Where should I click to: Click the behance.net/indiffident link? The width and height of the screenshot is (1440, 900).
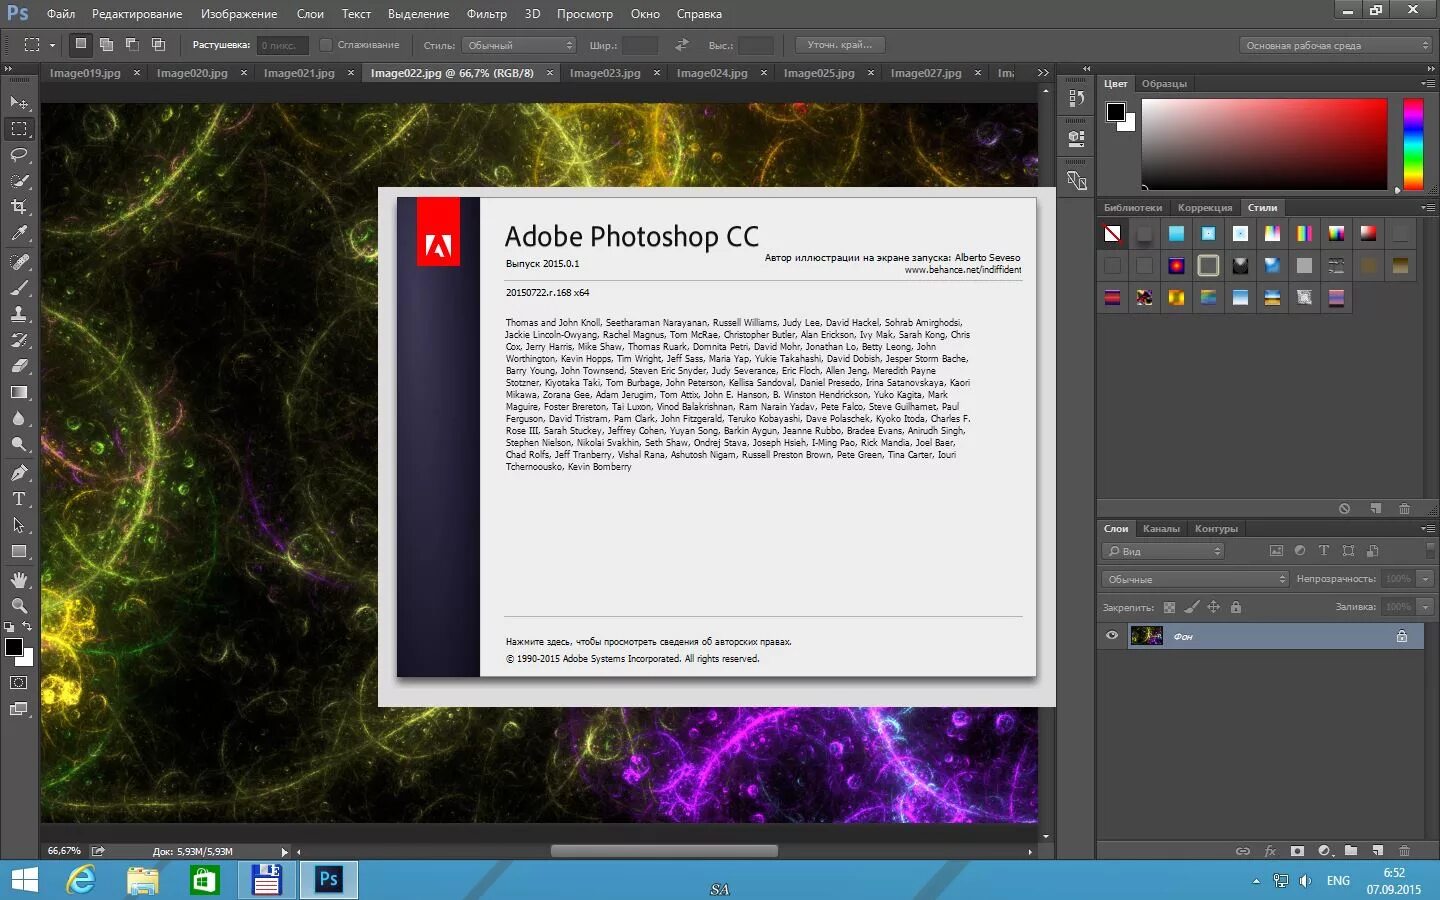(963, 270)
